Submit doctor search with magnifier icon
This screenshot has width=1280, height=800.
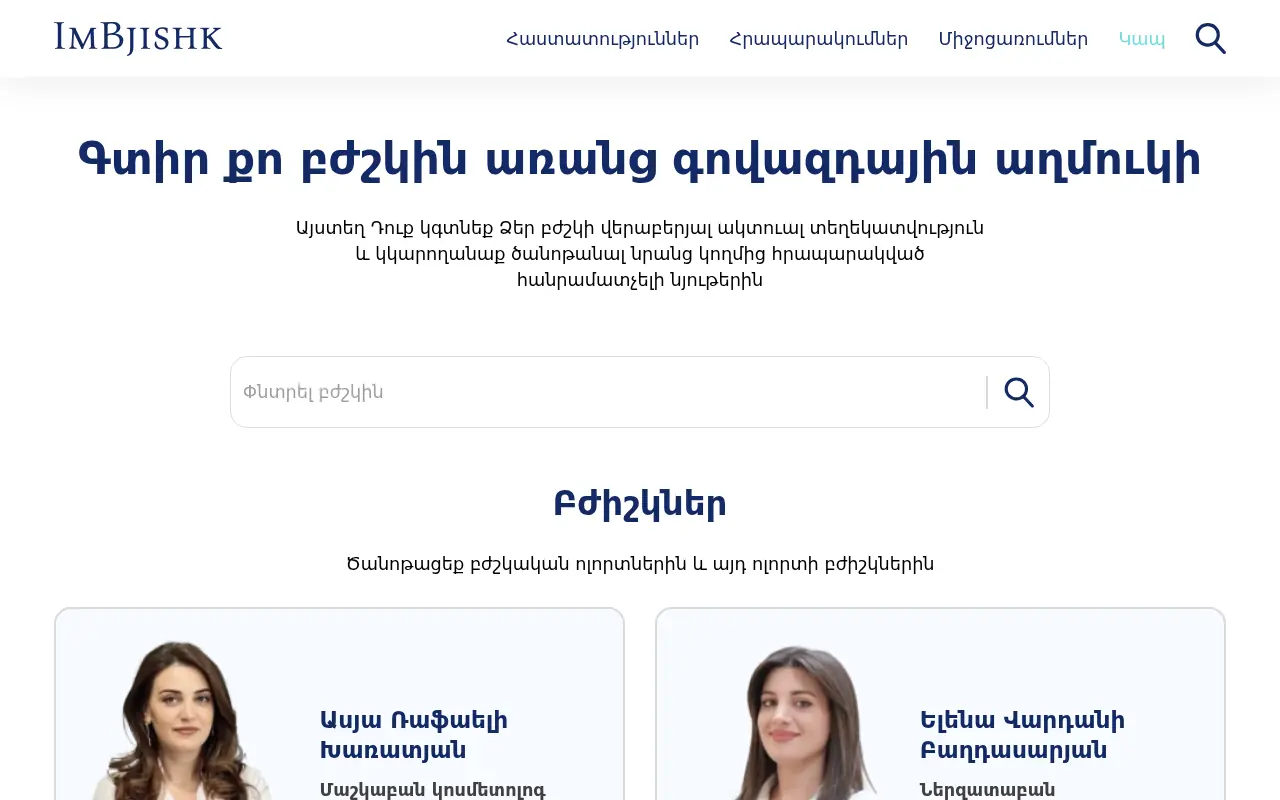pos(1019,392)
